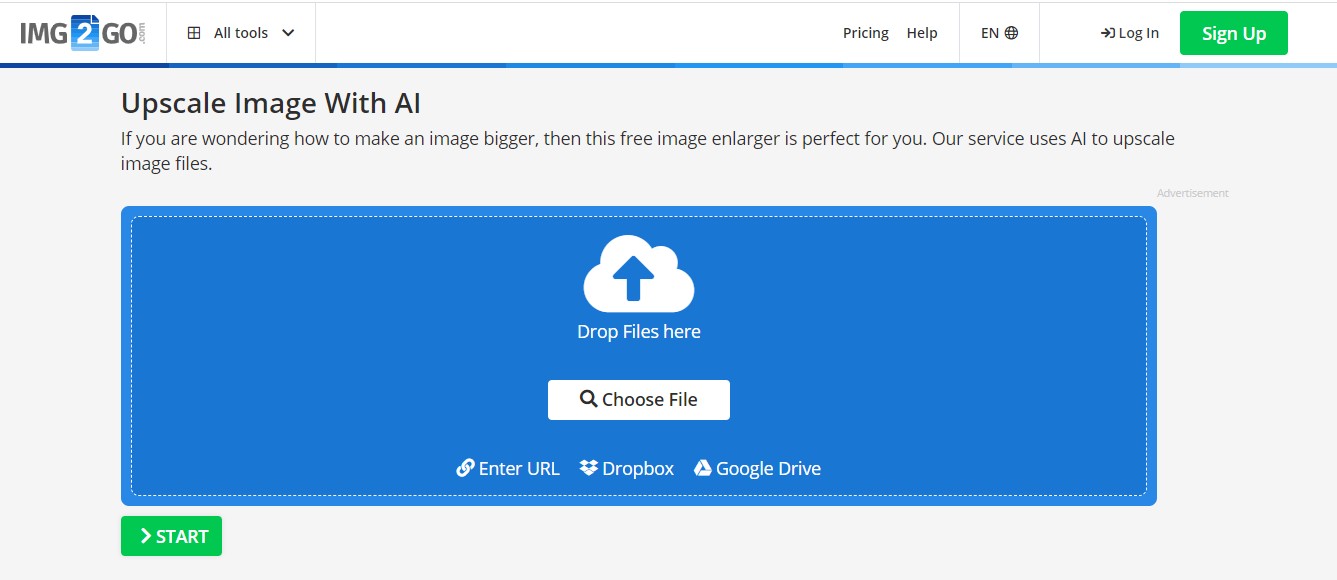This screenshot has width=1337, height=580.
Task: Click the Log In link
Action: click(1130, 33)
